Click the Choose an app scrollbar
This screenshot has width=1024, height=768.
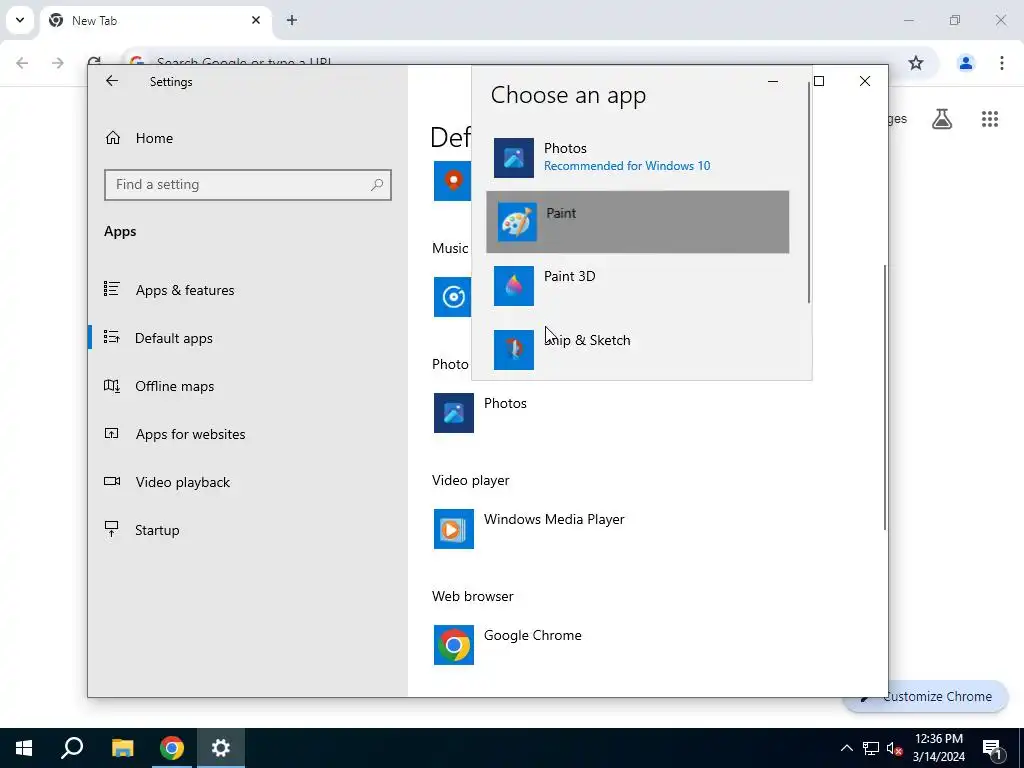[x=809, y=193]
